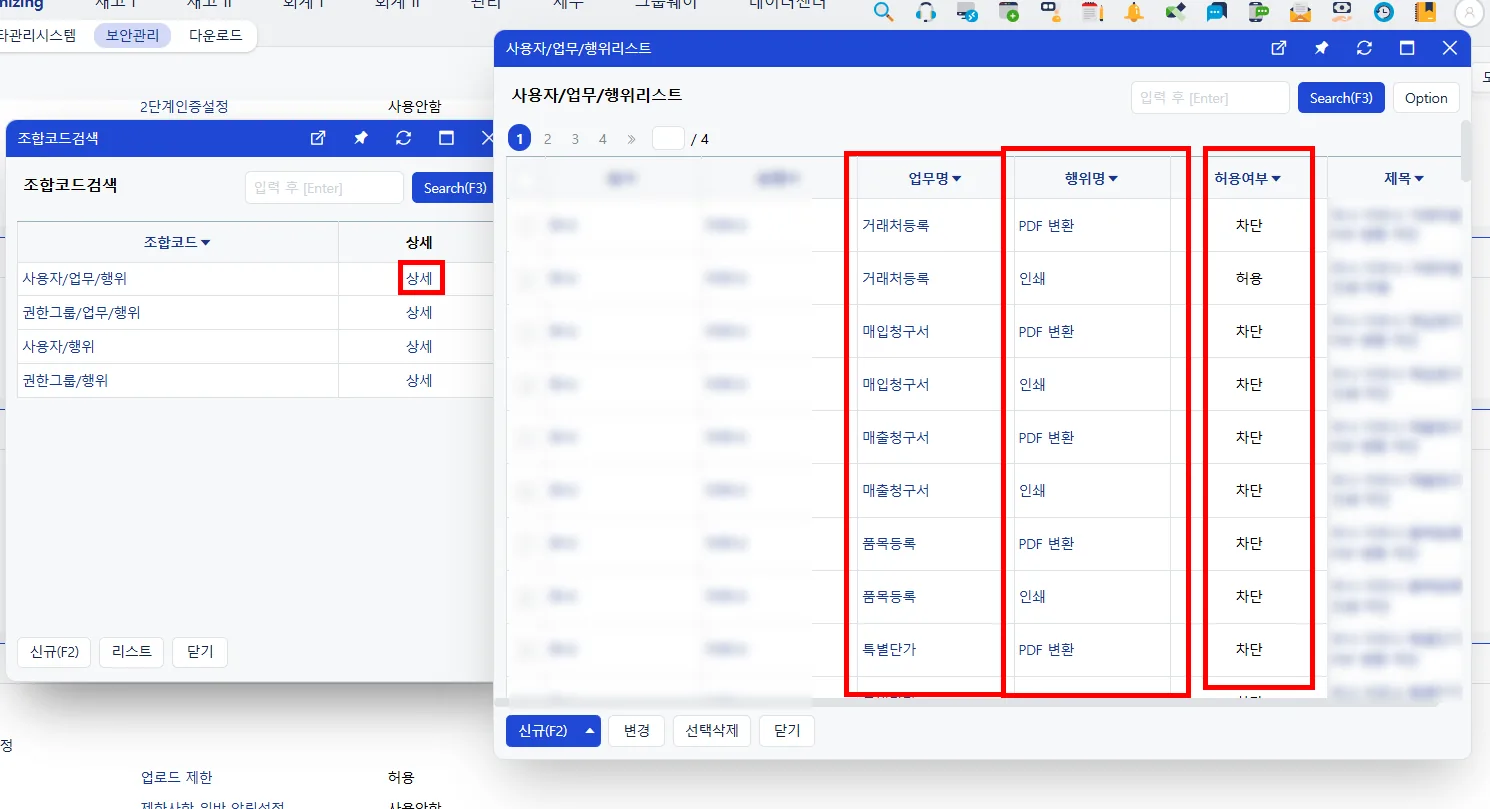The height and width of the screenshot is (809, 1490).
Task: Go to page 3 of the list
Action: [x=575, y=139]
